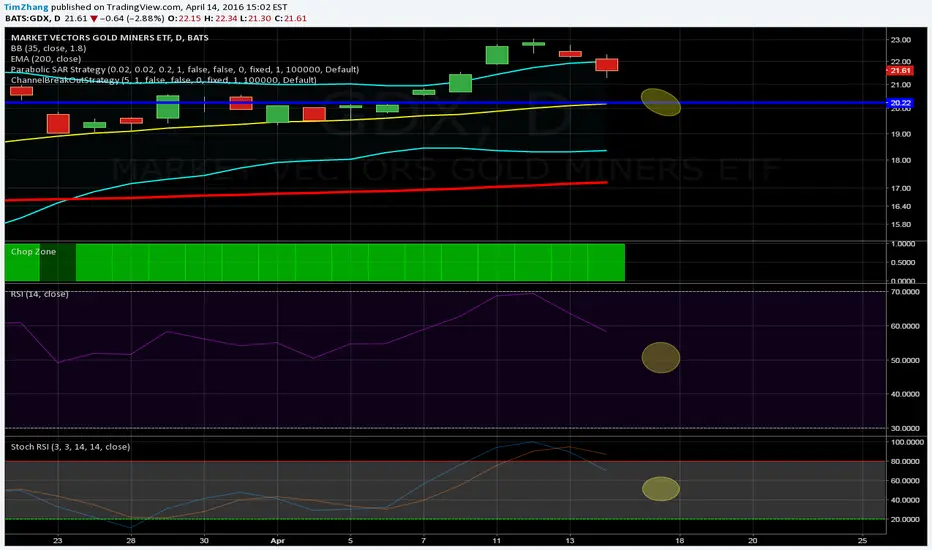Click the 11 date label on the time axis

pos(496,540)
